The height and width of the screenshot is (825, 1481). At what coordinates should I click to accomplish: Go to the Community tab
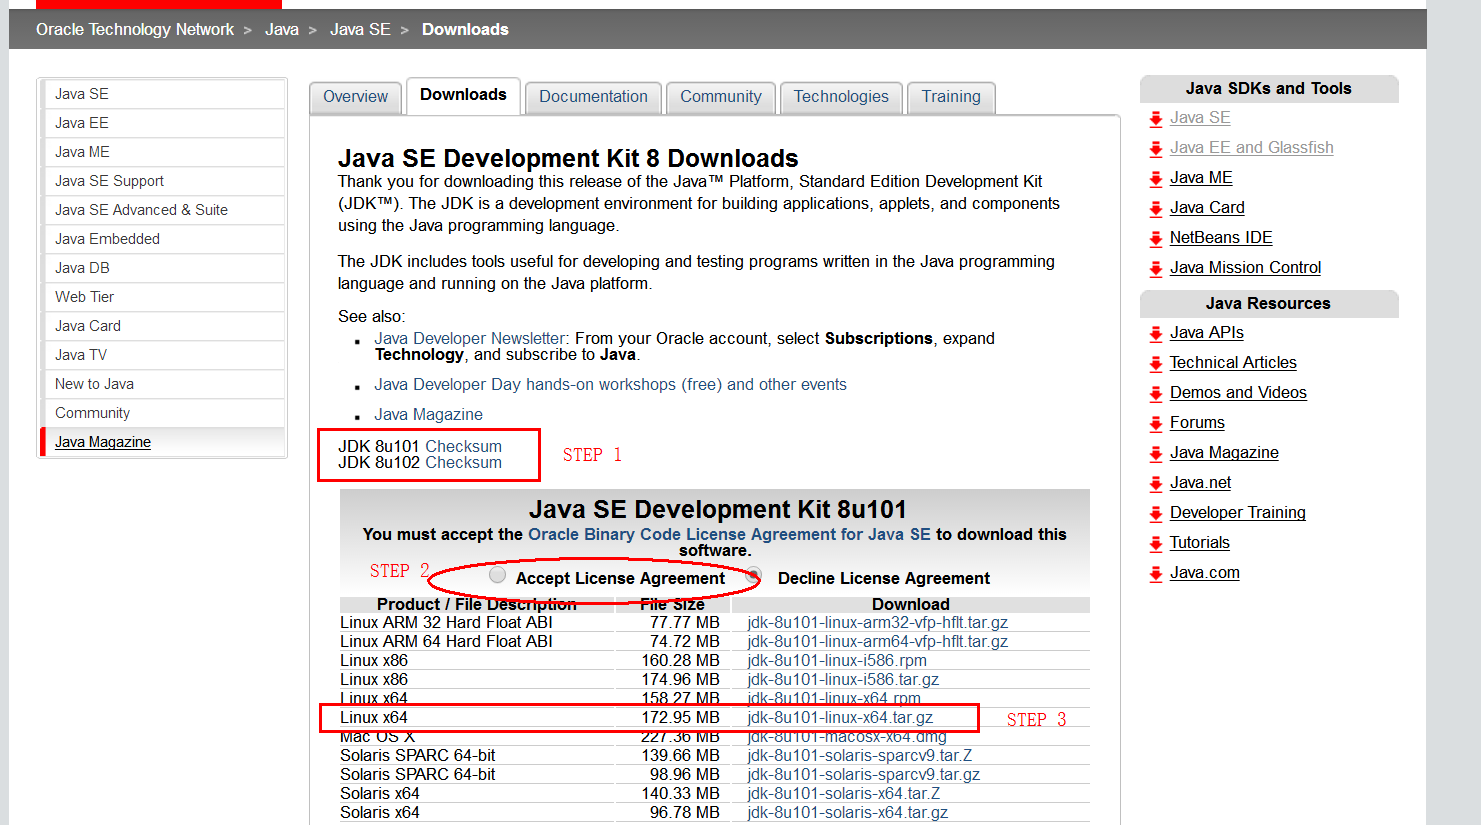(x=720, y=97)
